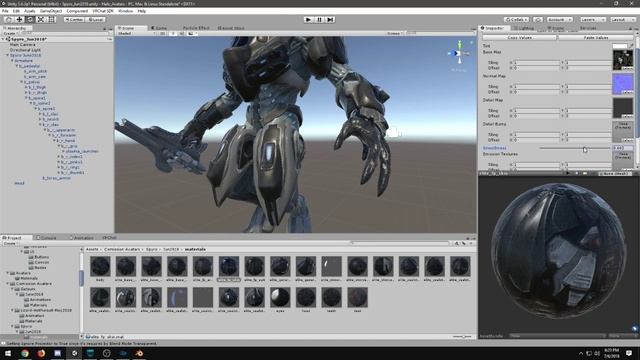The height and width of the screenshot is (360, 640).
Task: Collapse Comission Avatars folder
Action: coord(7,284)
